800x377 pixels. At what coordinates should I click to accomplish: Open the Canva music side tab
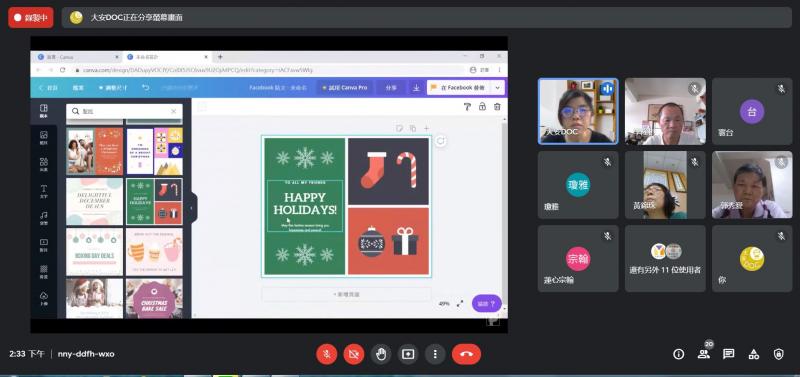[x=44, y=218]
